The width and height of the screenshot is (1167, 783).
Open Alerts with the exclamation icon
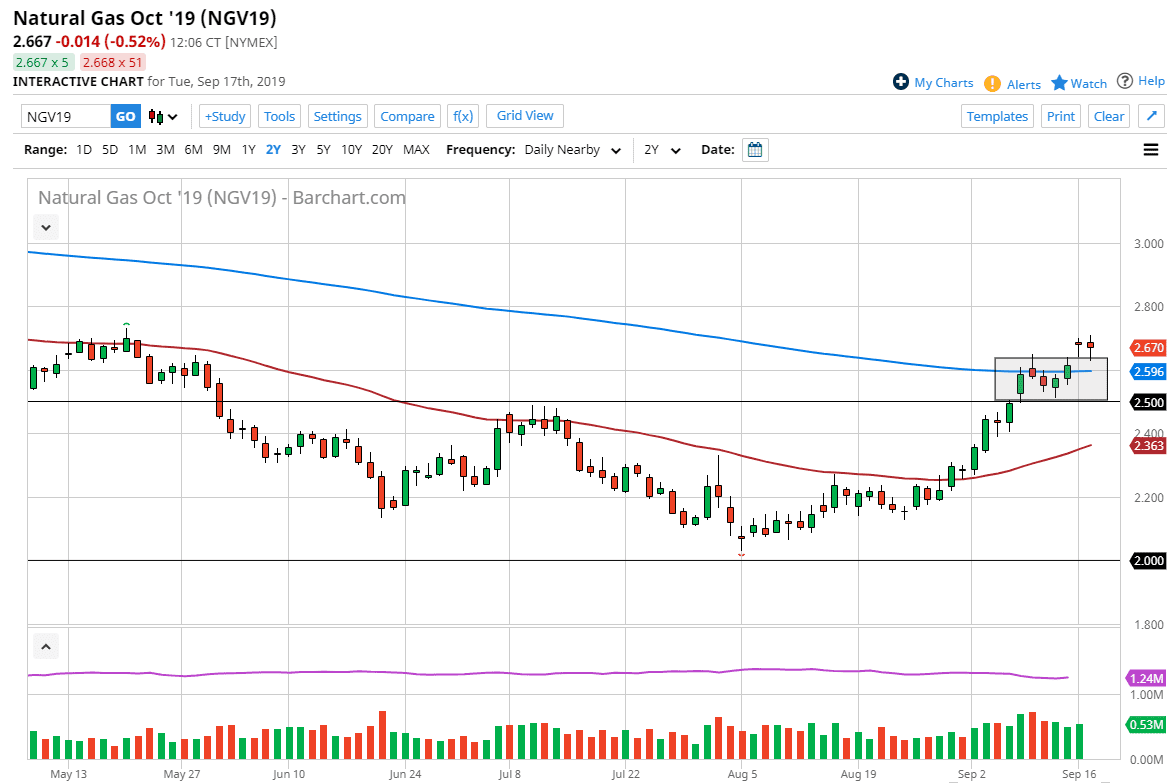pos(1012,84)
